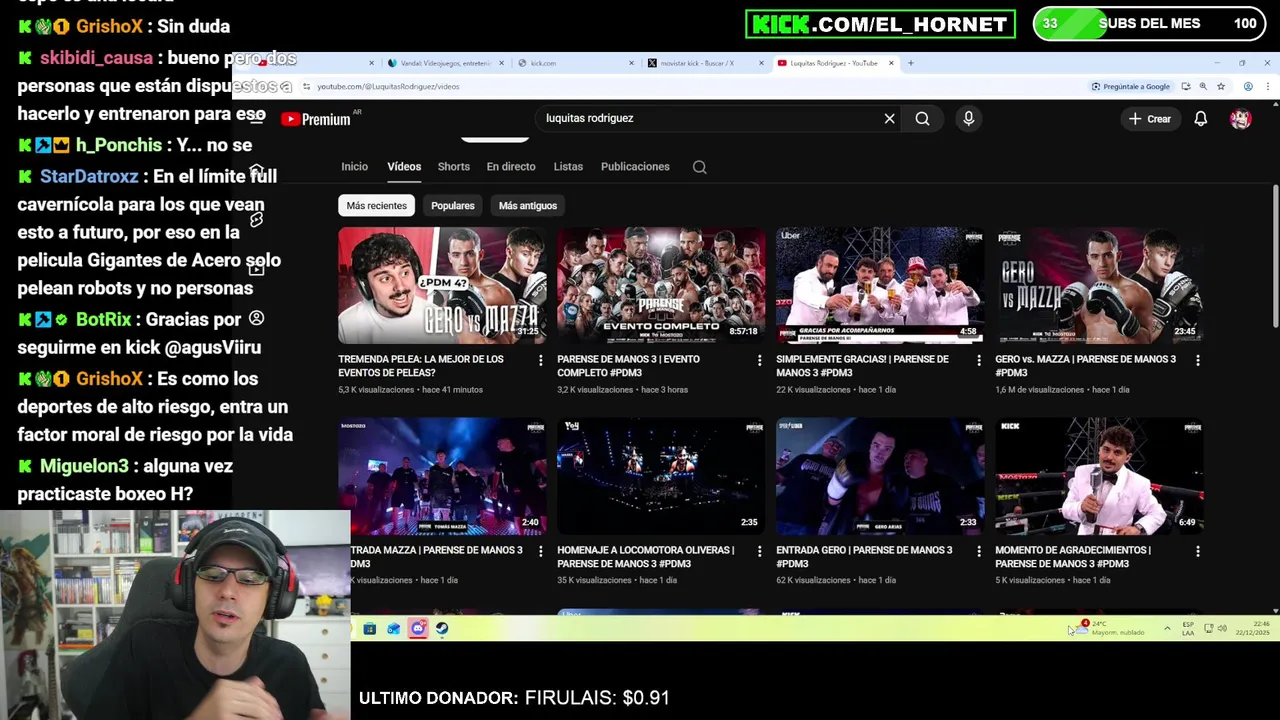The image size is (1280, 720).
Task: Open the Vídeos channel tab
Action: 404,167
